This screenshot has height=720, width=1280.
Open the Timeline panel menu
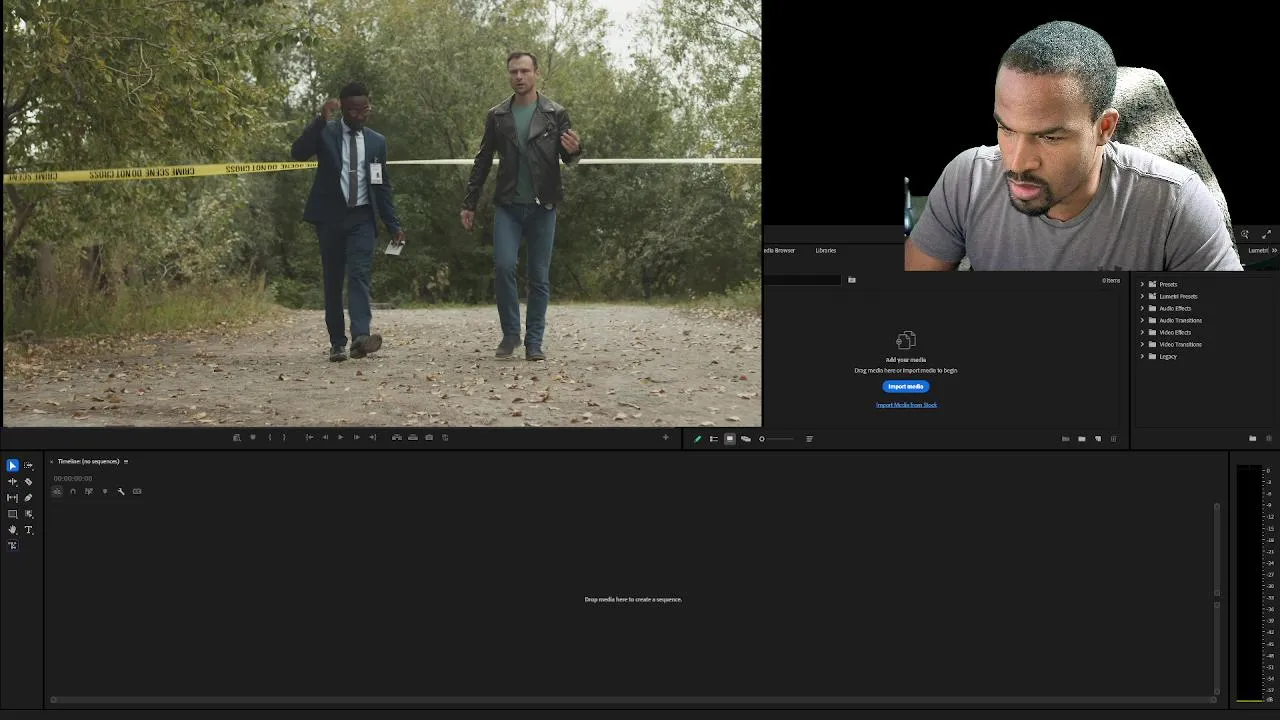[x=126, y=461]
